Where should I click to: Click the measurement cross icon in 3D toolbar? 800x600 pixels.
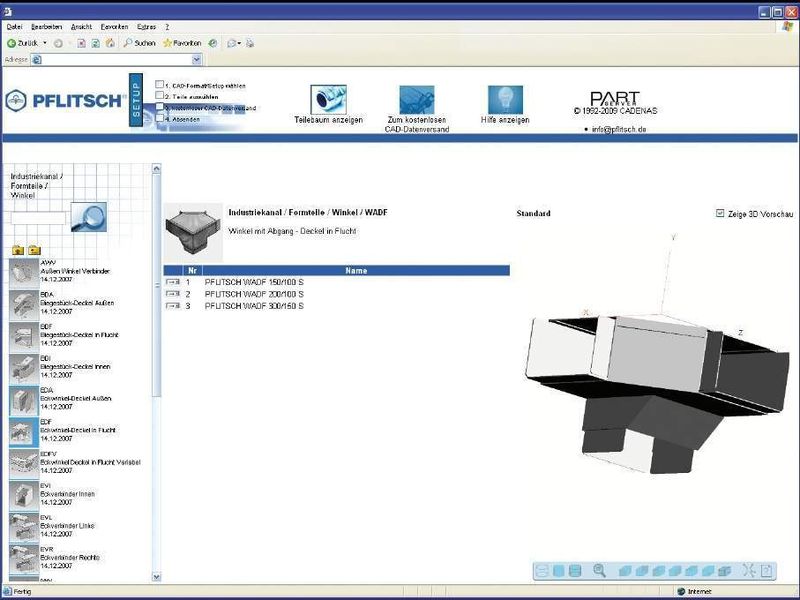tap(748, 567)
